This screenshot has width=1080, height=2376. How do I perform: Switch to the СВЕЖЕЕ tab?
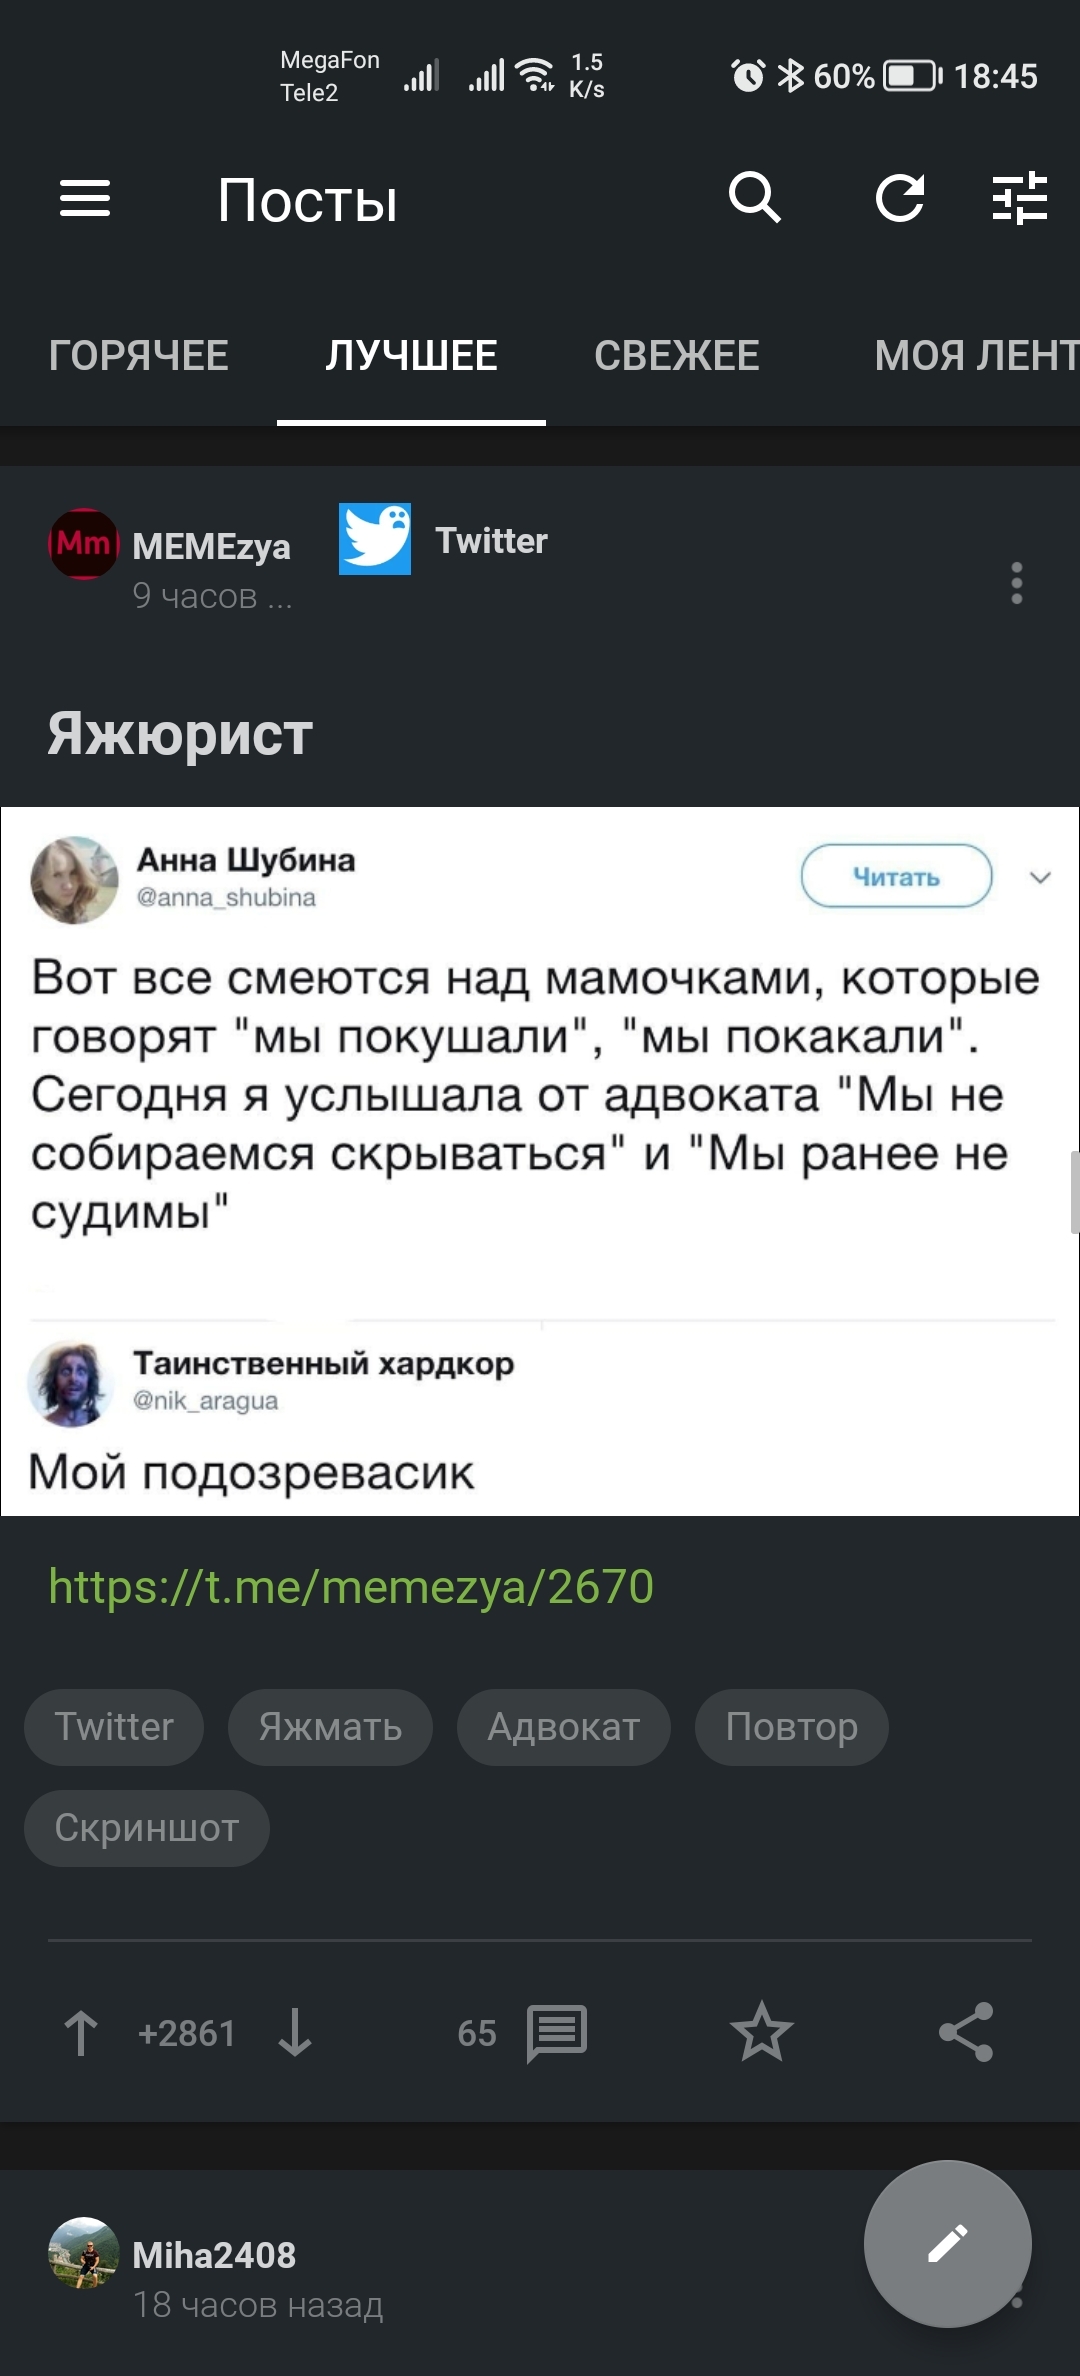tap(676, 356)
